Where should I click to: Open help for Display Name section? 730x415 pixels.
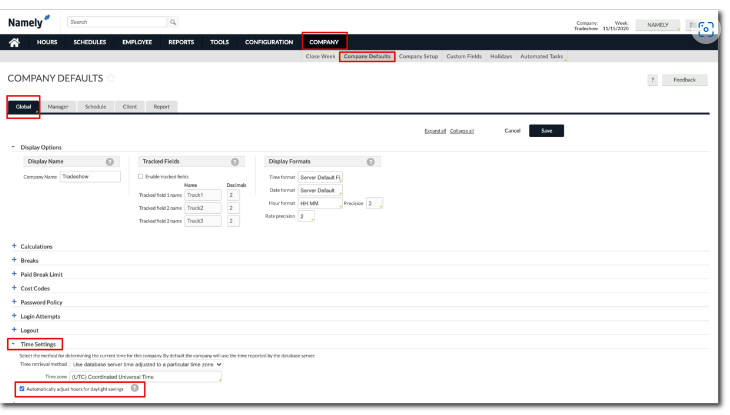click(x=109, y=162)
